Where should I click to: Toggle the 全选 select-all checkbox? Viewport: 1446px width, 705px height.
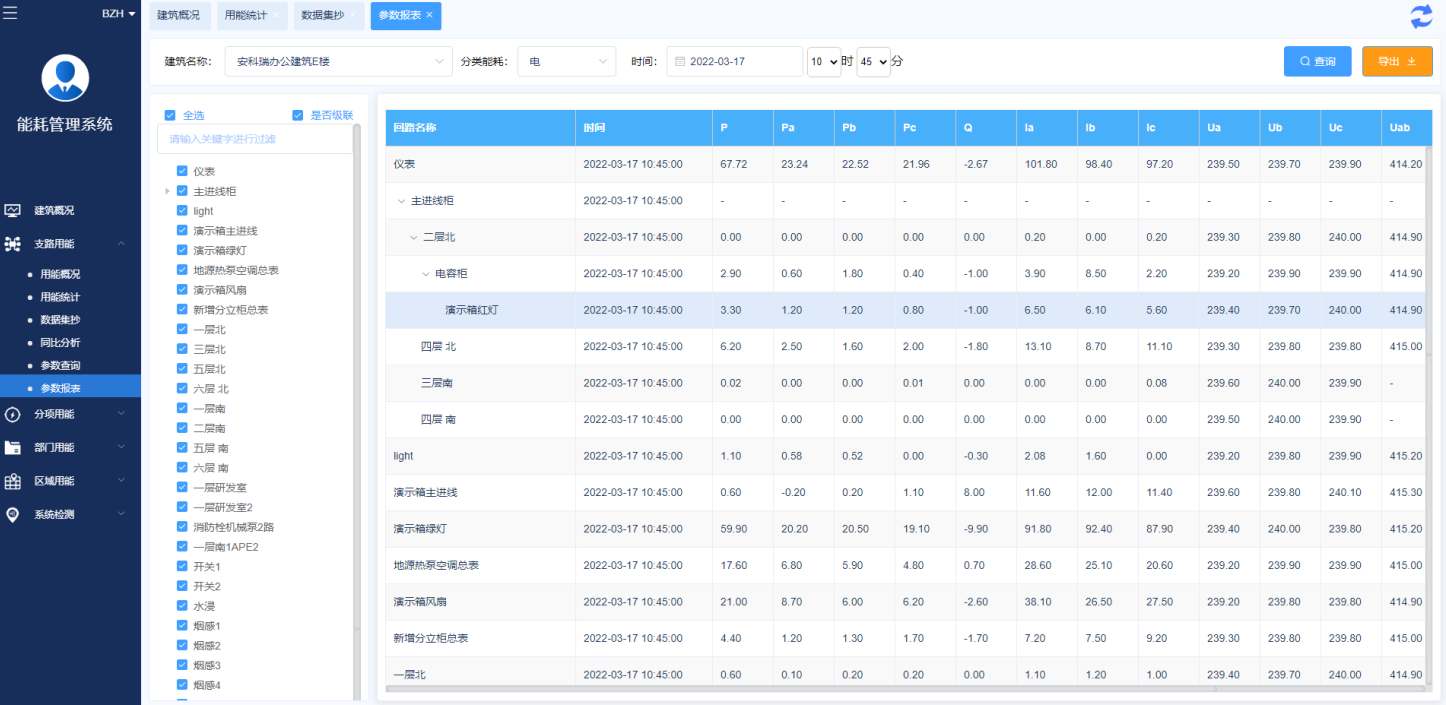click(x=170, y=115)
